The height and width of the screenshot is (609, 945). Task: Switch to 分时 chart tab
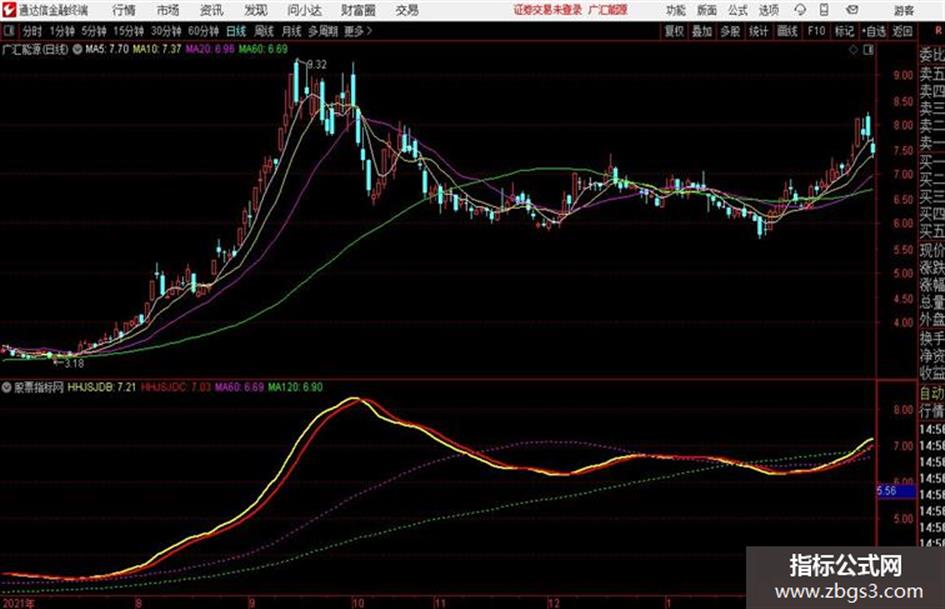[x=33, y=31]
